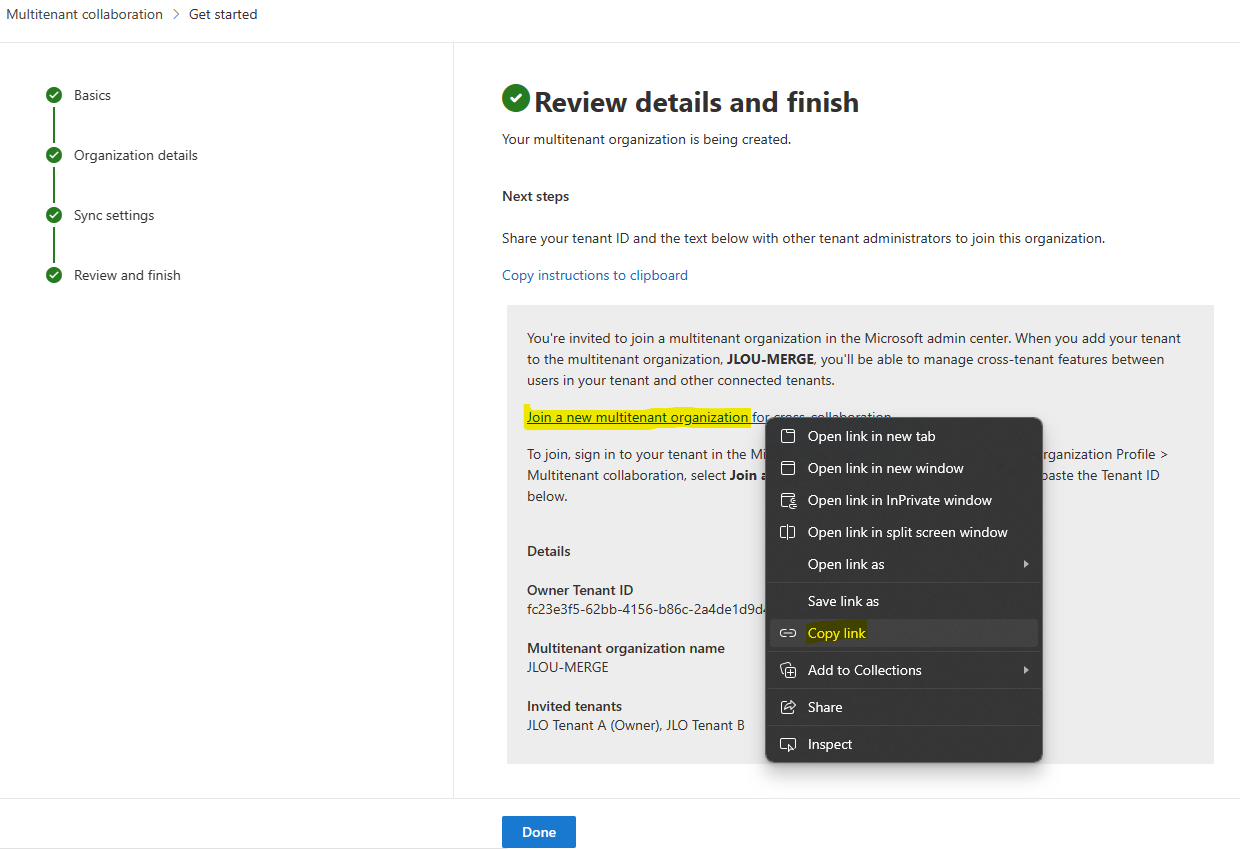Choose Open link in new tab
Viewport: 1240px width, 849px height.
click(904, 436)
